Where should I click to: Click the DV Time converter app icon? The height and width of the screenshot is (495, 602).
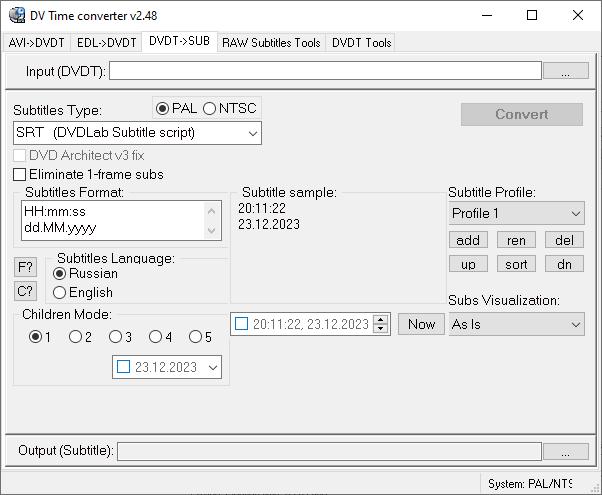click(17, 15)
